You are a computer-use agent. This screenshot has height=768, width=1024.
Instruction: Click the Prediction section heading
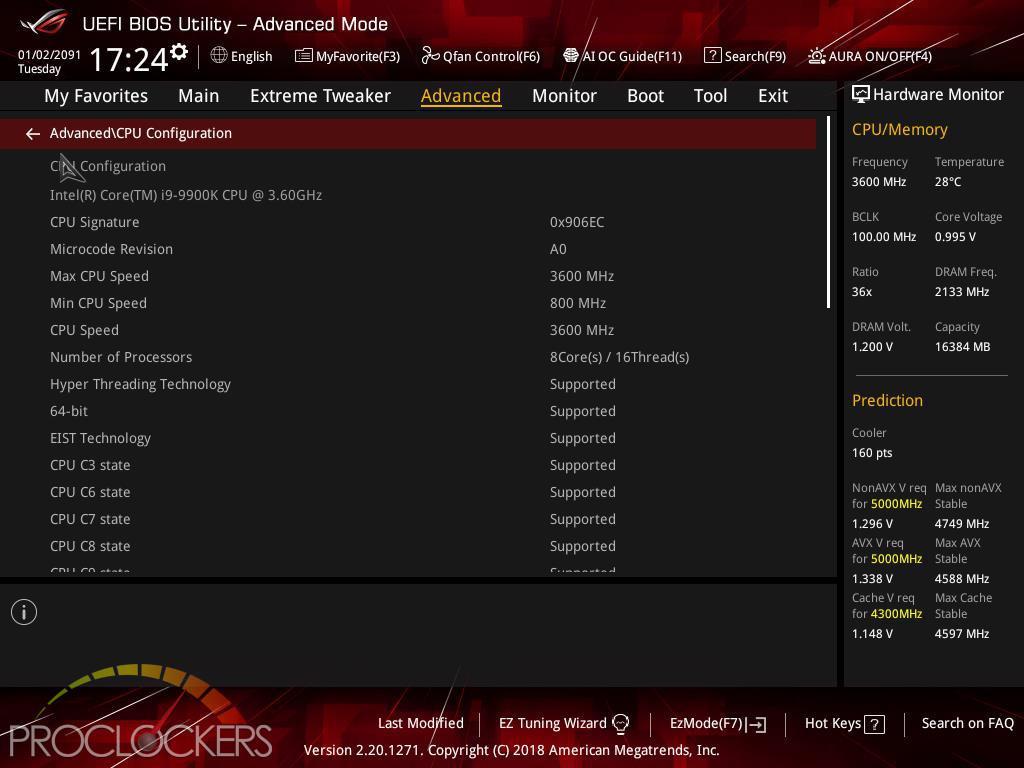(x=888, y=400)
